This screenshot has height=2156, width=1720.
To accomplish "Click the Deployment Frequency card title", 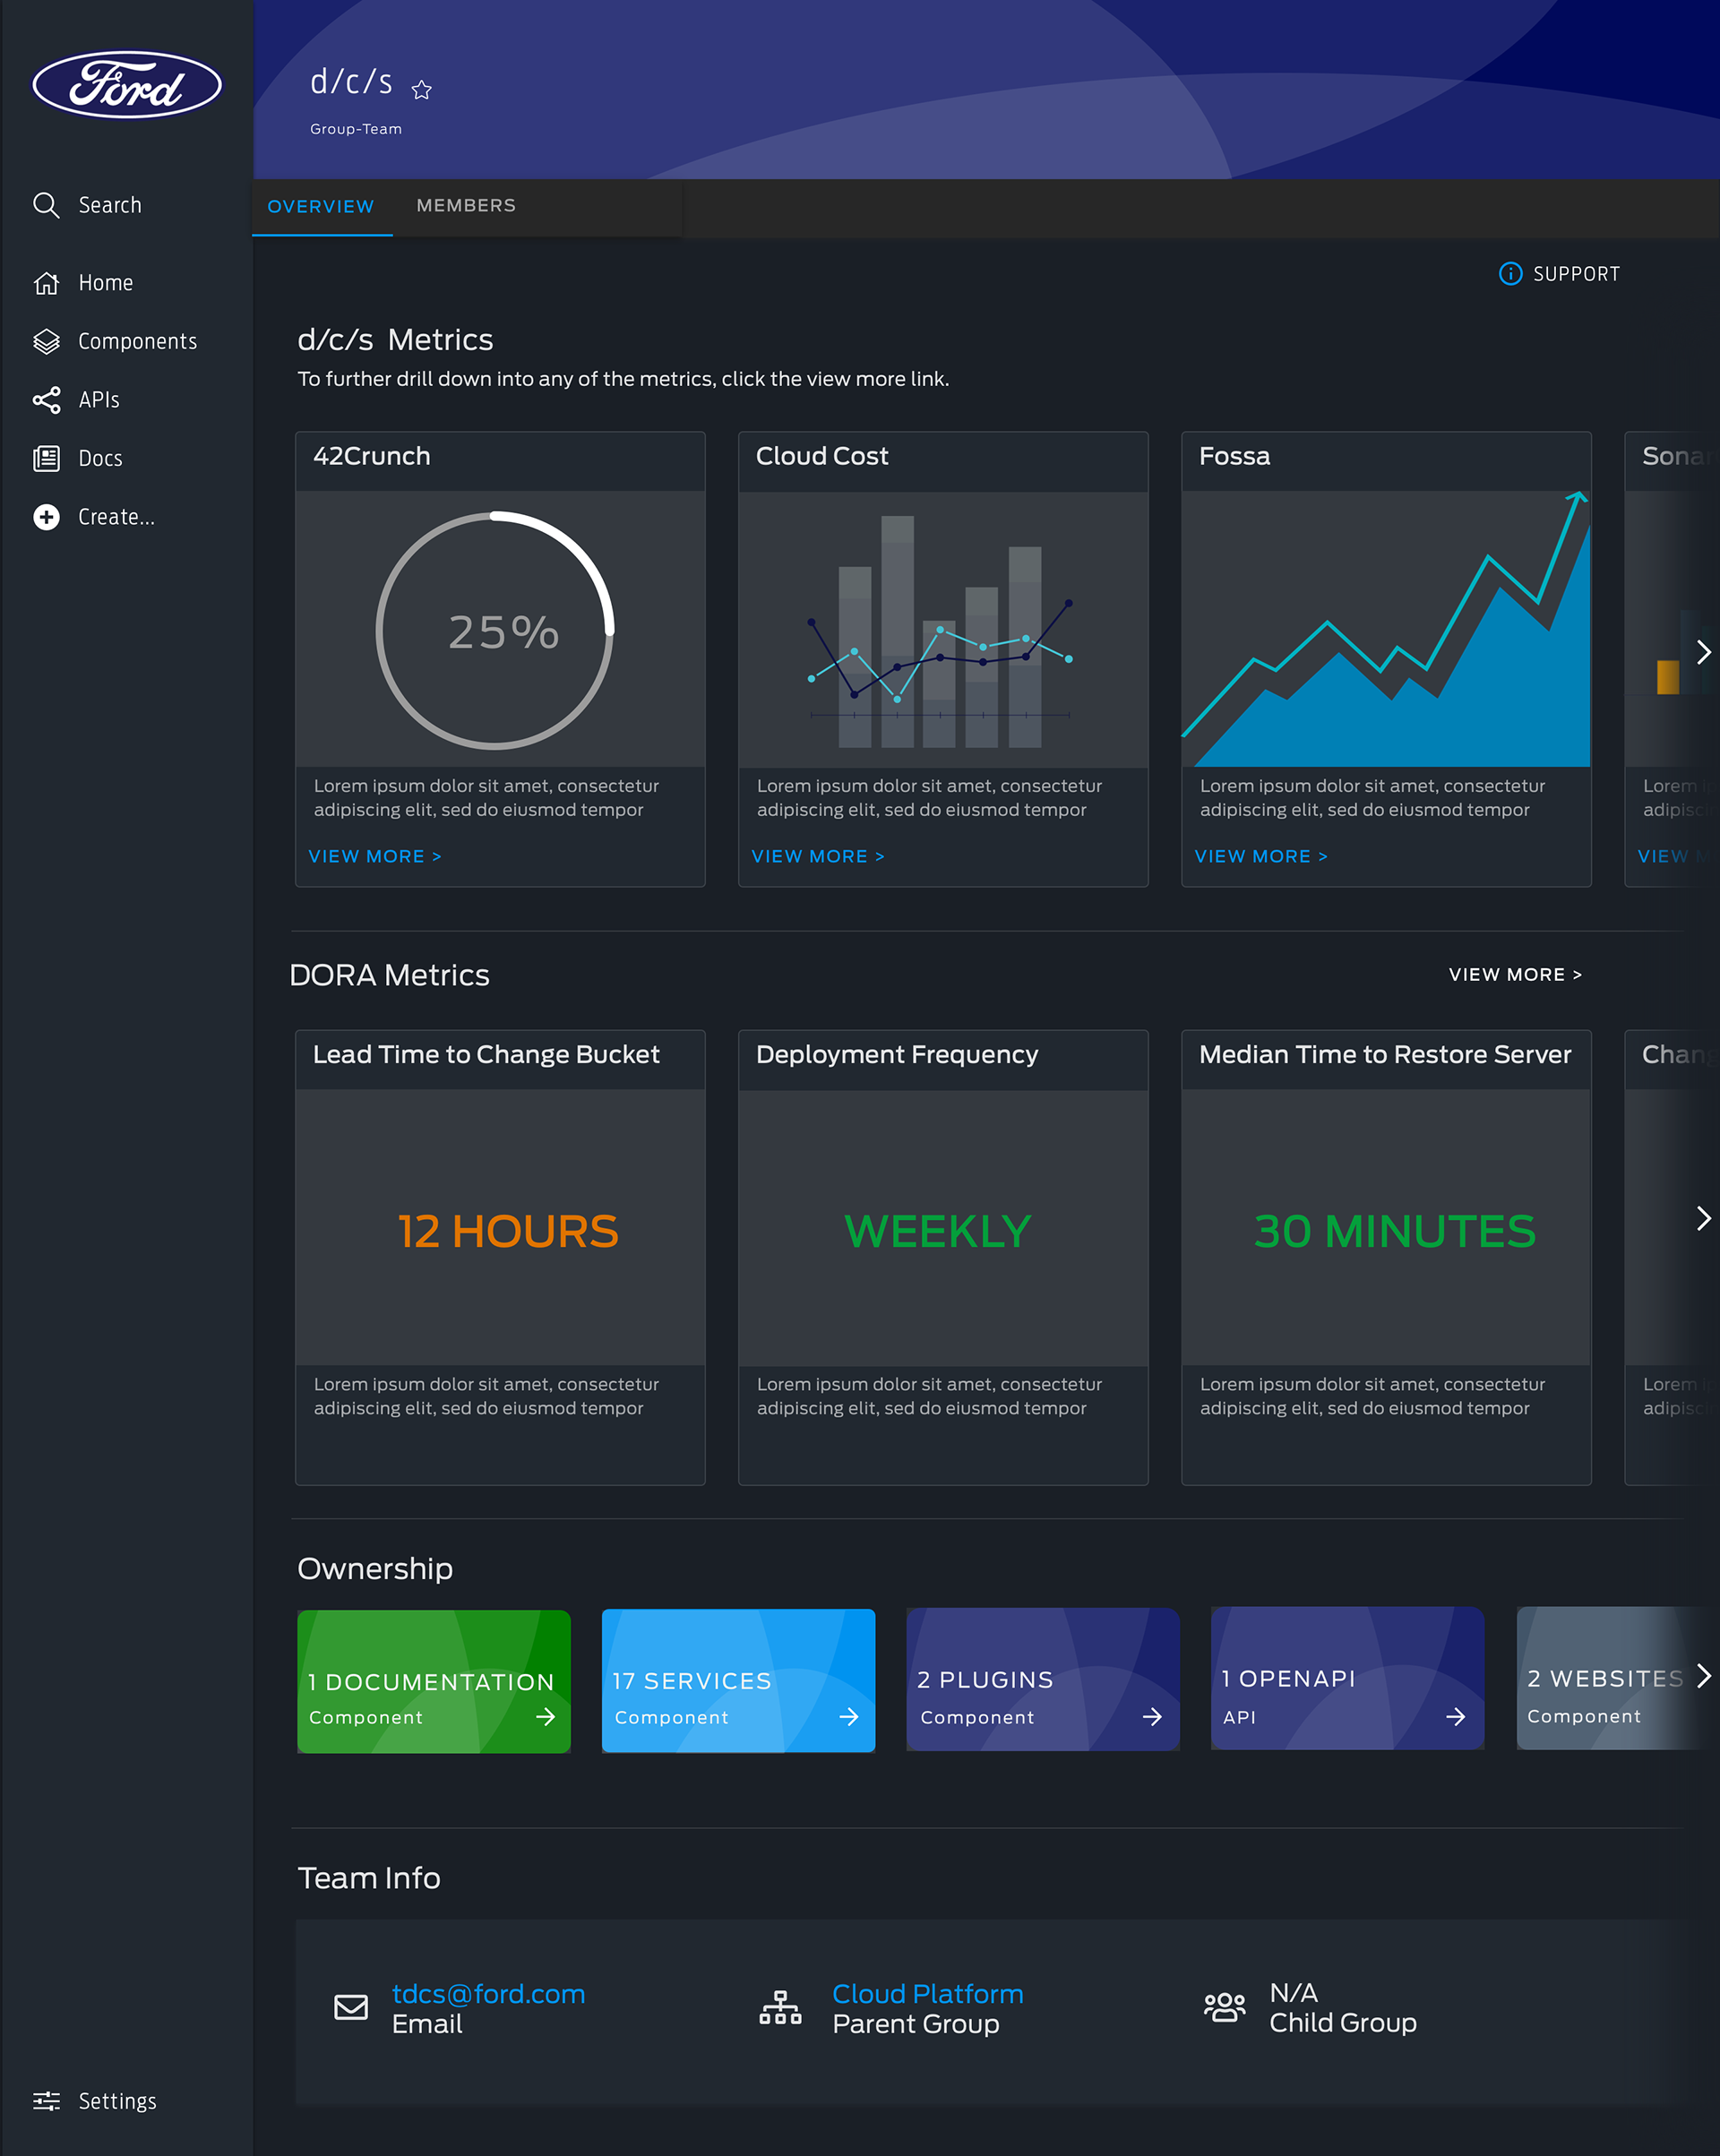I will point(897,1055).
